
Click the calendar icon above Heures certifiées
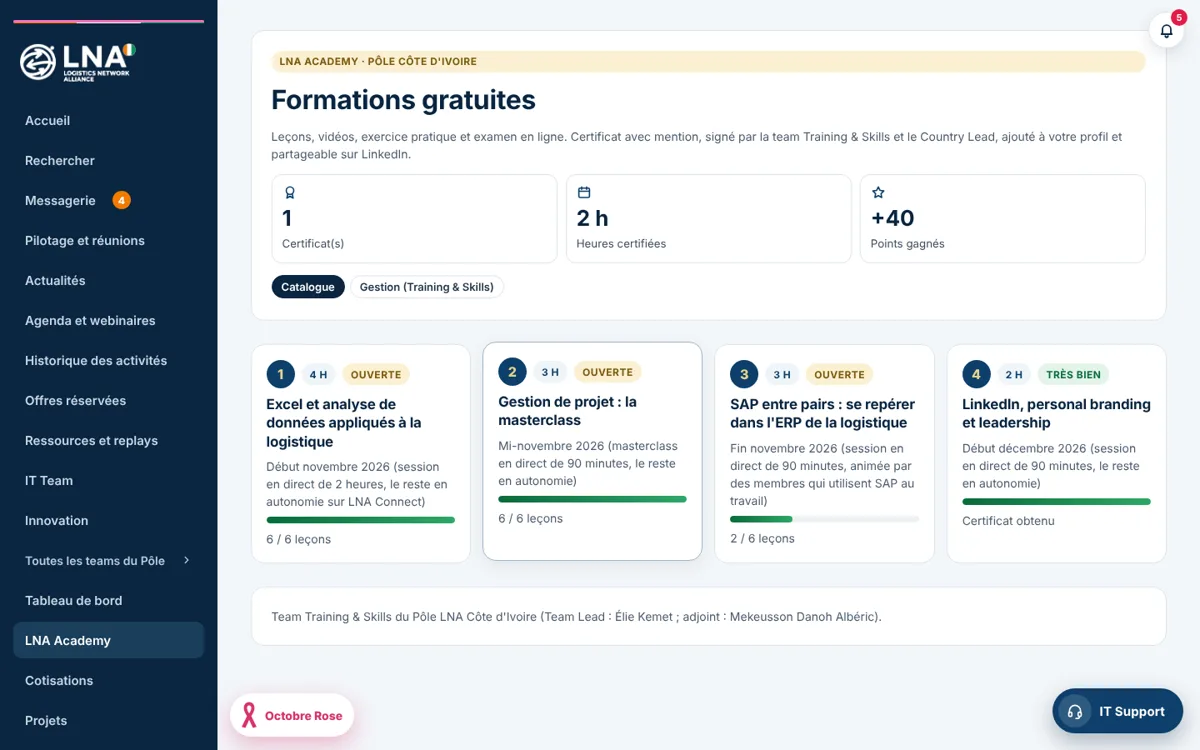pos(584,192)
